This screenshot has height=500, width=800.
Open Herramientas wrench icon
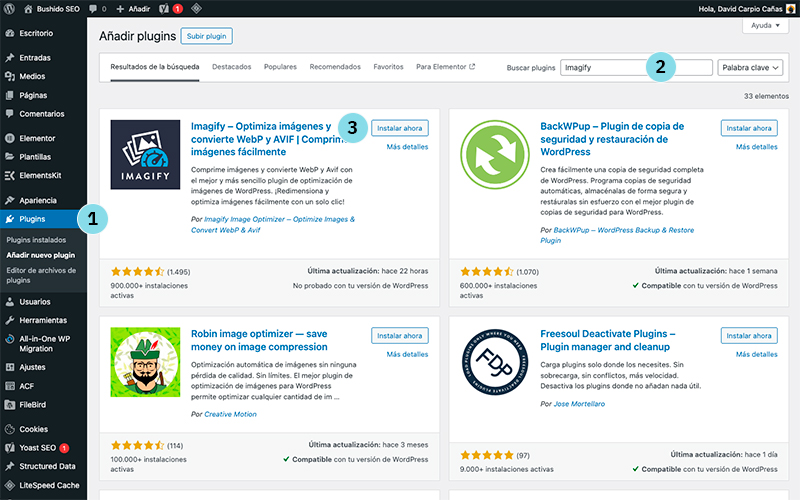(x=10, y=320)
